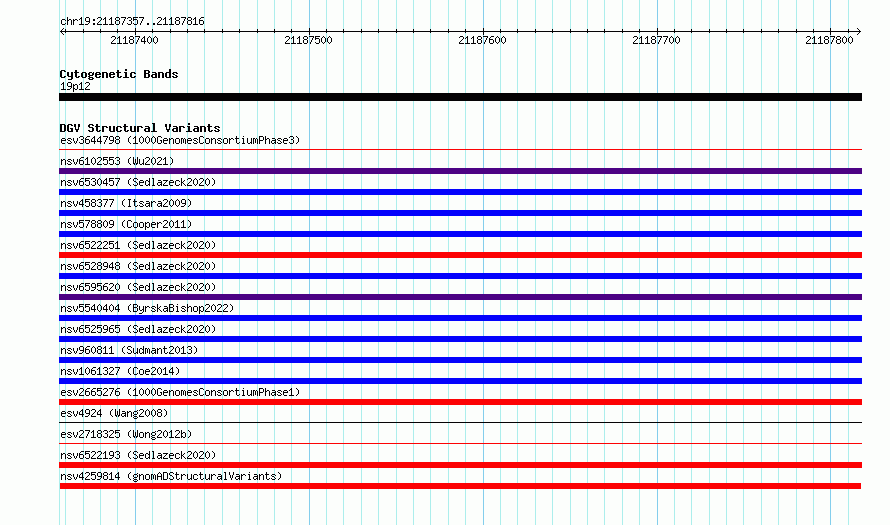
Task: Click the blue nsv578809 variant bar
Action: point(460,234)
